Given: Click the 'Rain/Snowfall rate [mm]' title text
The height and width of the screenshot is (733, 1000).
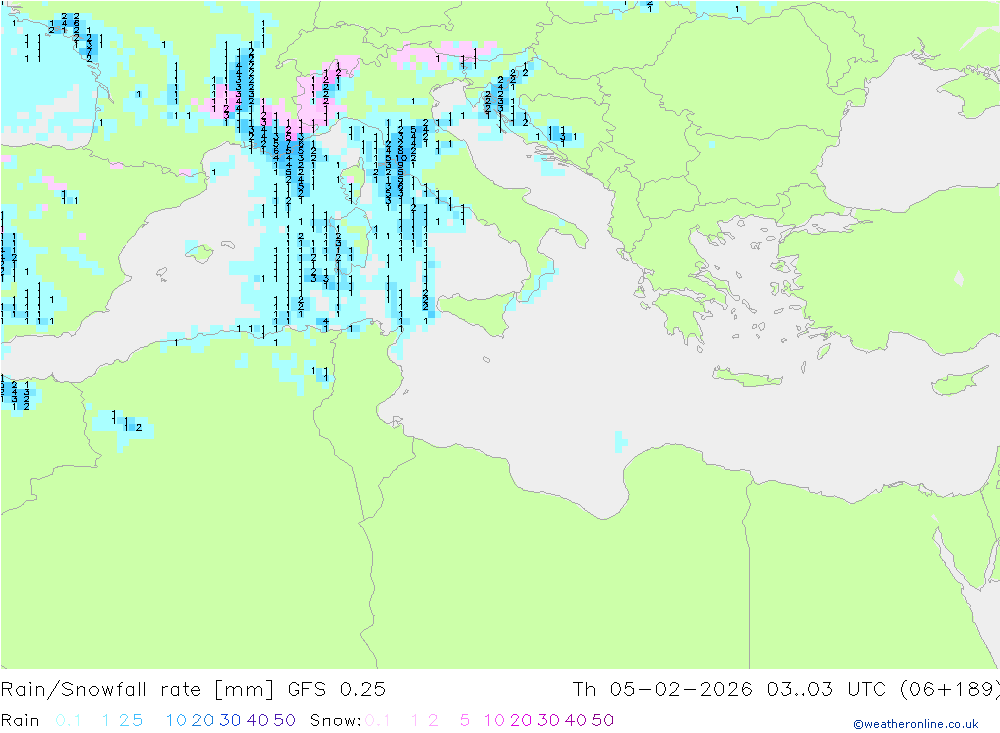Looking at the screenshot, I should pyautogui.click(x=137, y=690).
